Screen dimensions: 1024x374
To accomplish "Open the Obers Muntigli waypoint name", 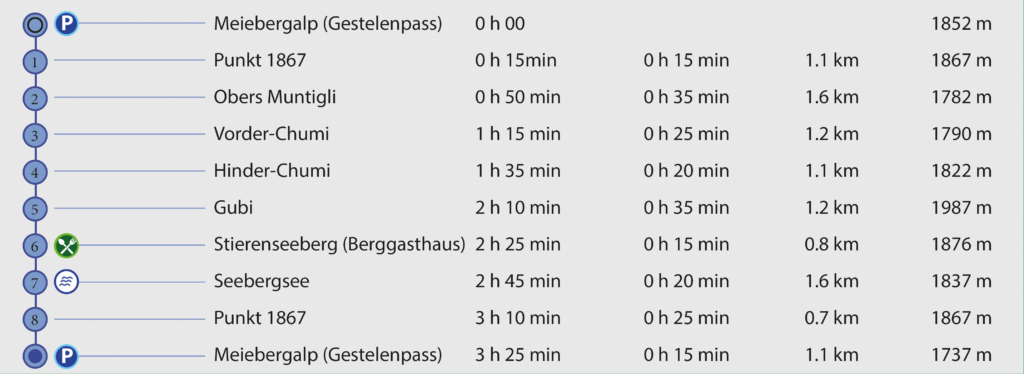I will 275,98.
